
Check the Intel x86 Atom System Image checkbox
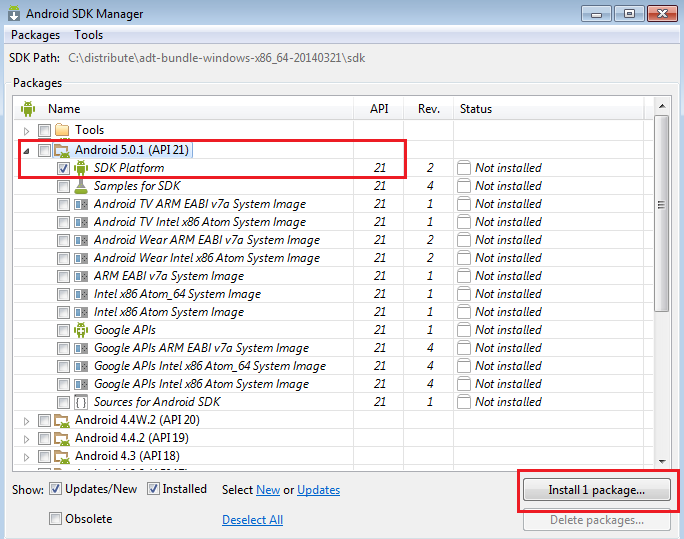[63, 313]
